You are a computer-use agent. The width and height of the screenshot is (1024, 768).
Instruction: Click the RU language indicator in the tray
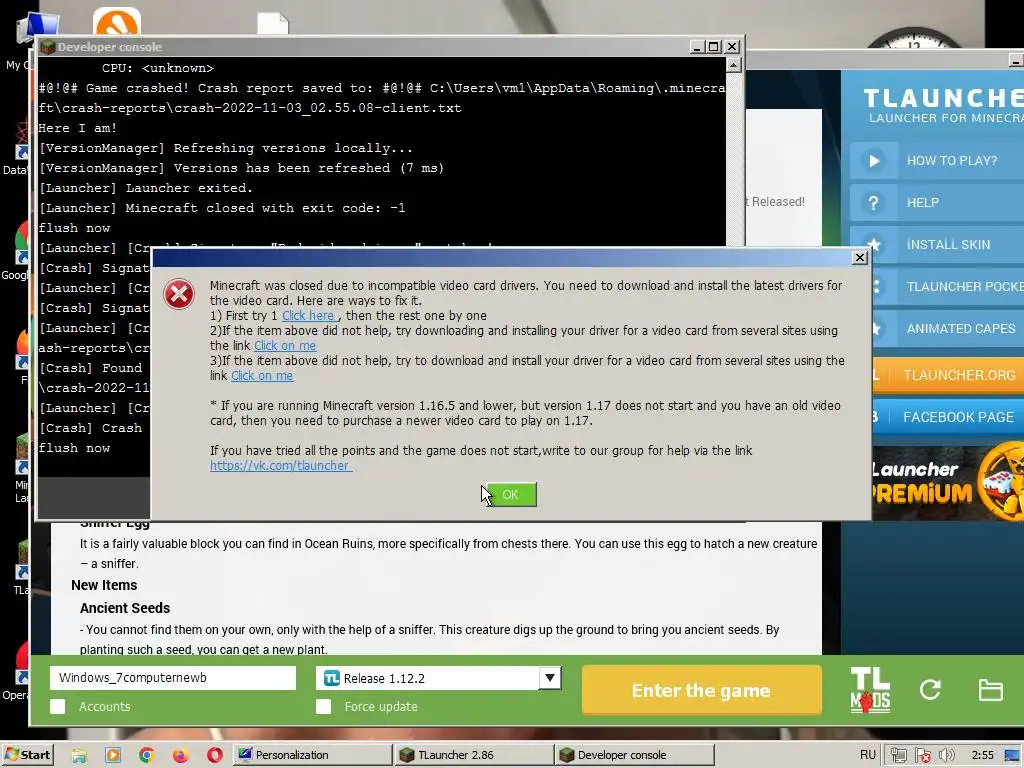point(867,755)
